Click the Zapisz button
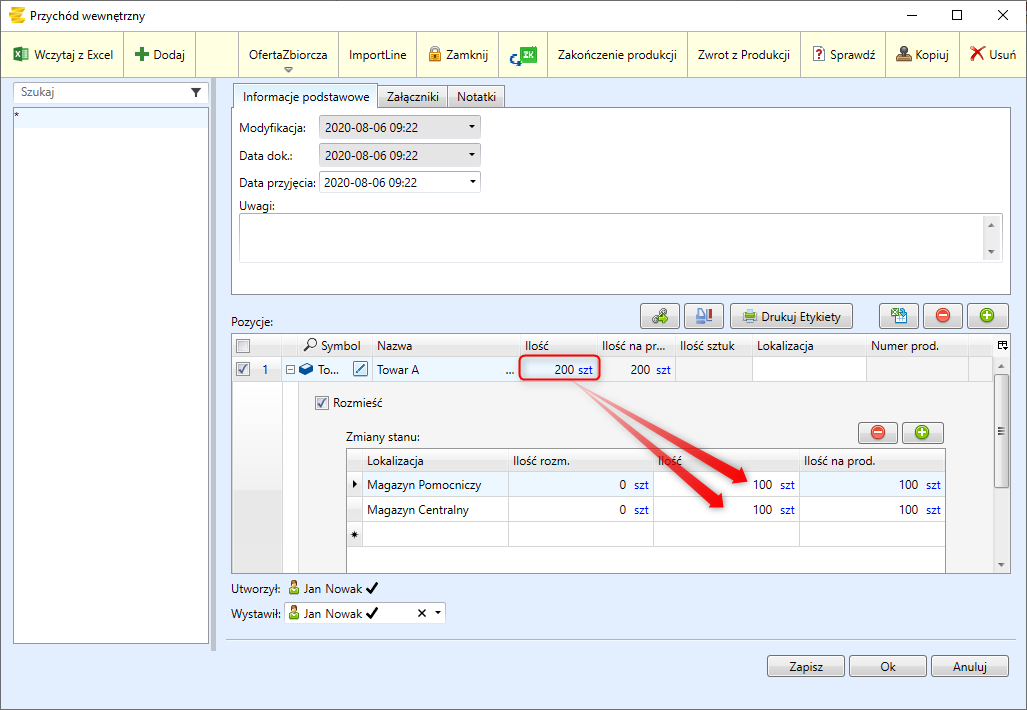The width and height of the screenshot is (1027, 710). tap(805, 666)
